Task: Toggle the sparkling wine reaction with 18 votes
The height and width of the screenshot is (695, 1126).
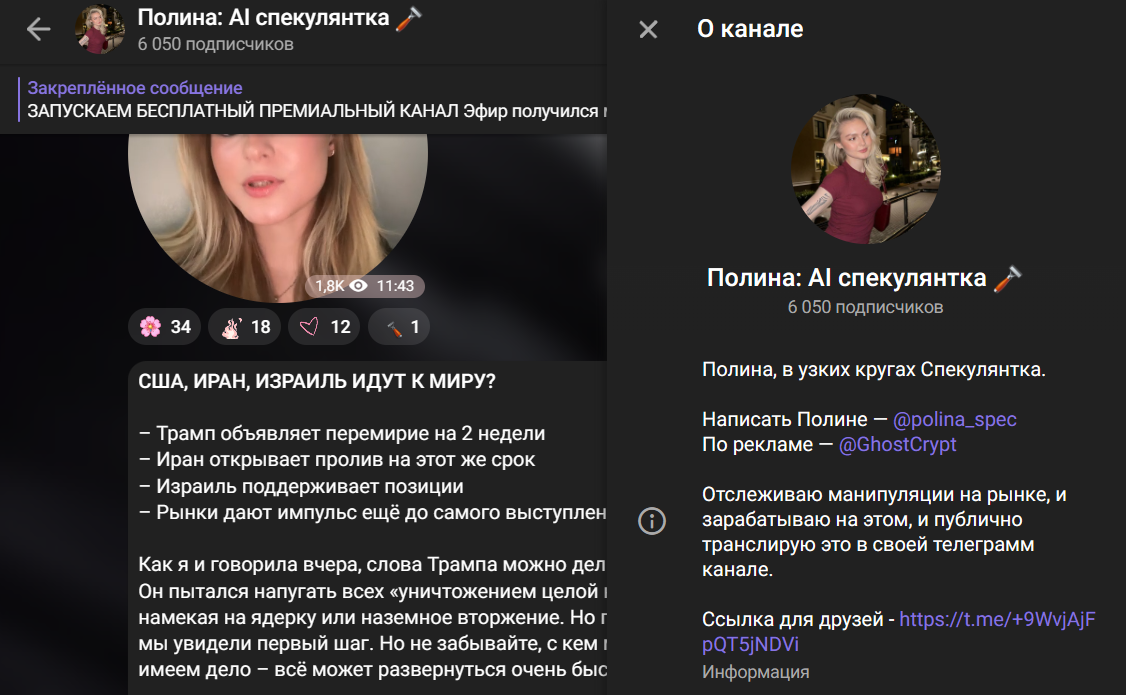Action: pyautogui.click(x=244, y=326)
